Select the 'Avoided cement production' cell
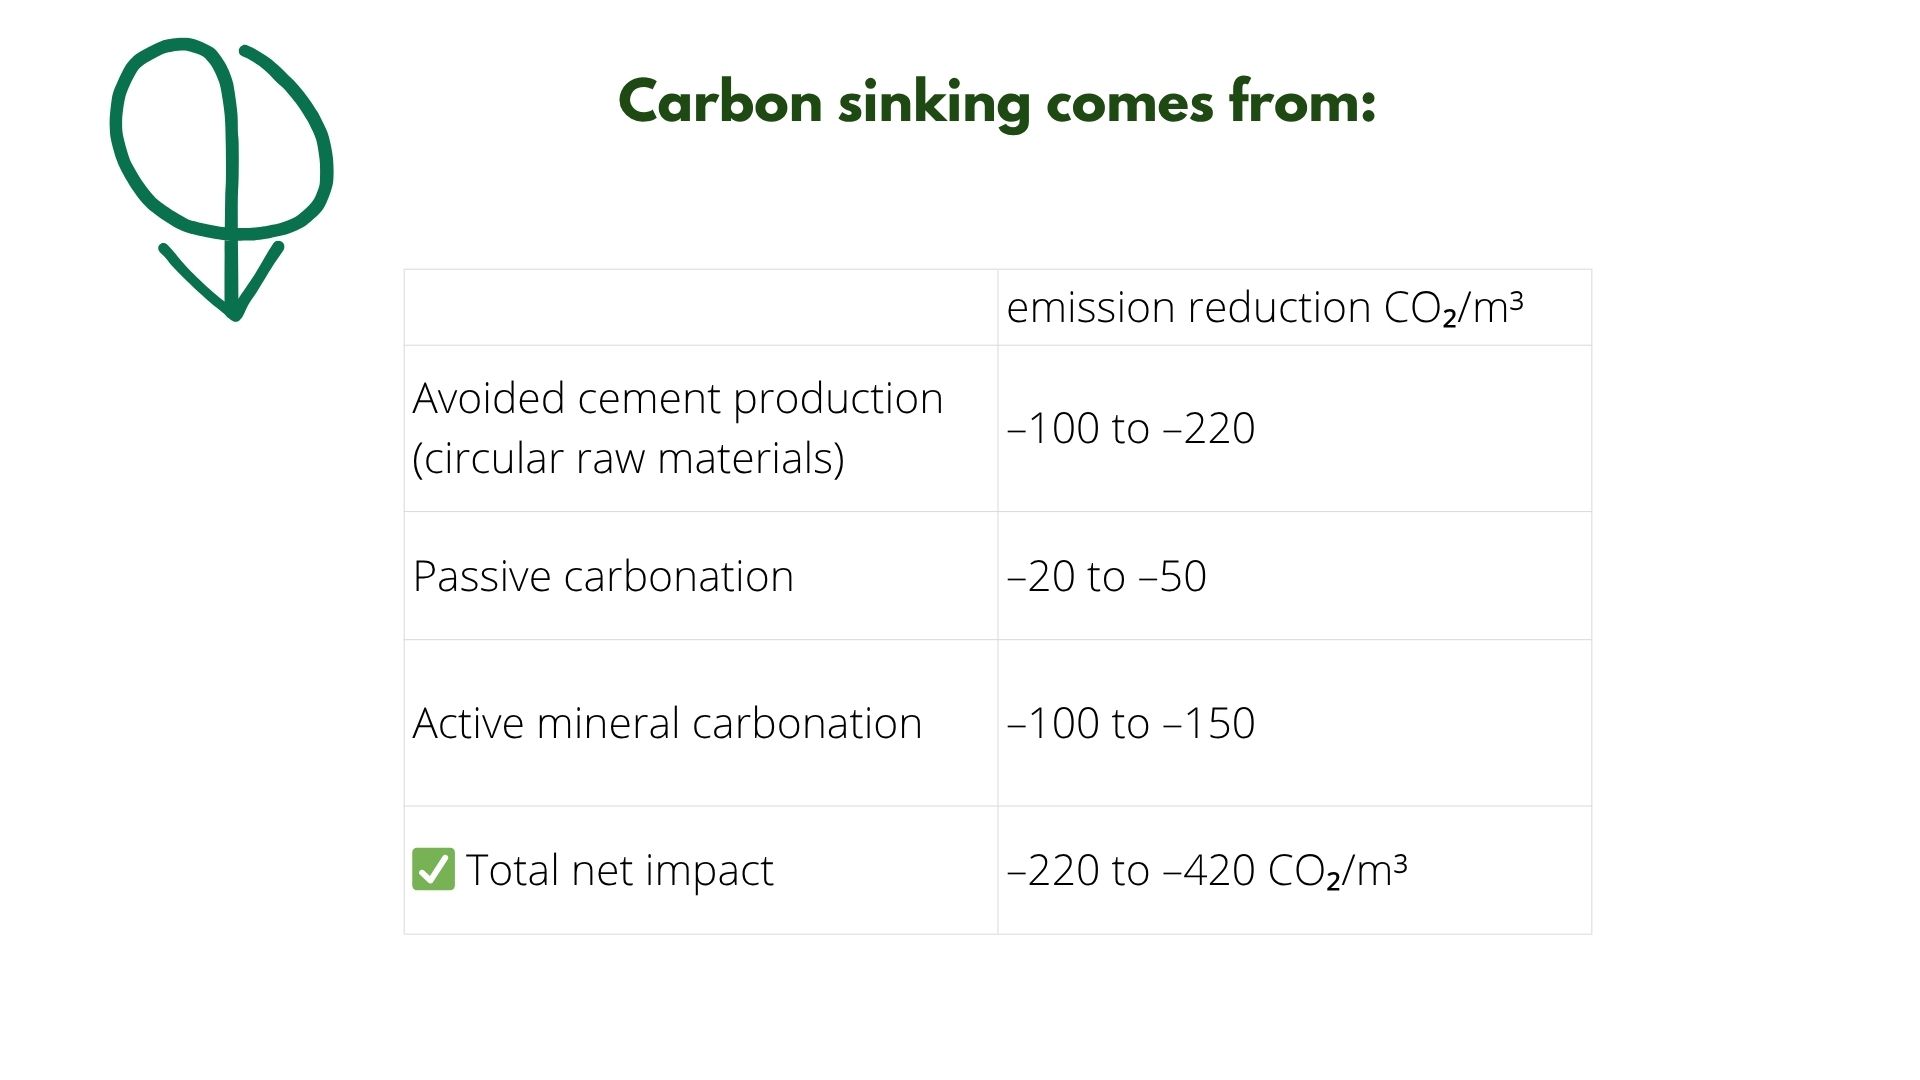This screenshot has height=1080, width=1920. coord(701,428)
